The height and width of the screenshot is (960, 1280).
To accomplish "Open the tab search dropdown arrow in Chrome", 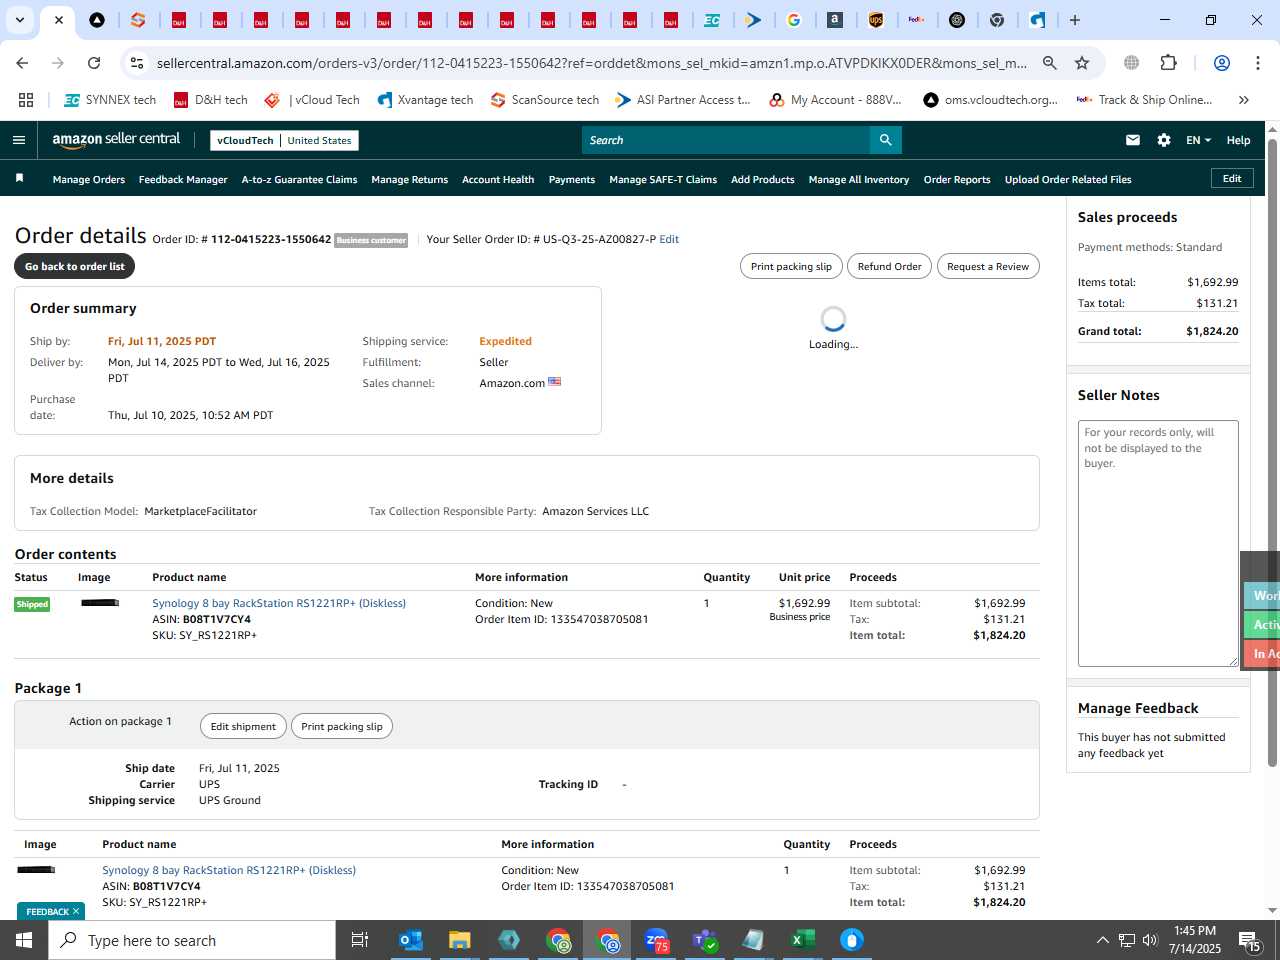I will tap(19, 20).
